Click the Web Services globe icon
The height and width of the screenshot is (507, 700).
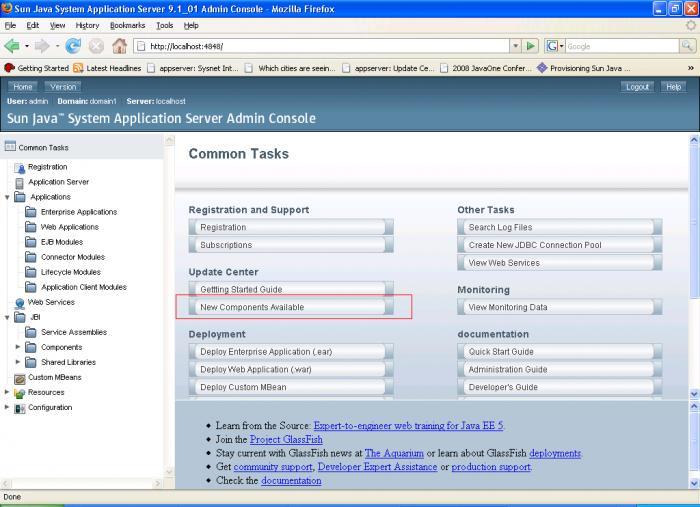pos(20,302)
